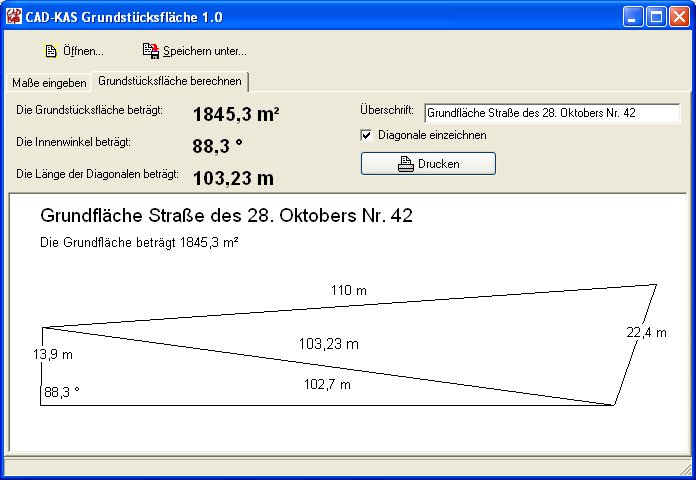The width and height of the screenshot is (696, 480).
Task: Click the 102,7 m side label in drawing
Action: tap(327, 384)
